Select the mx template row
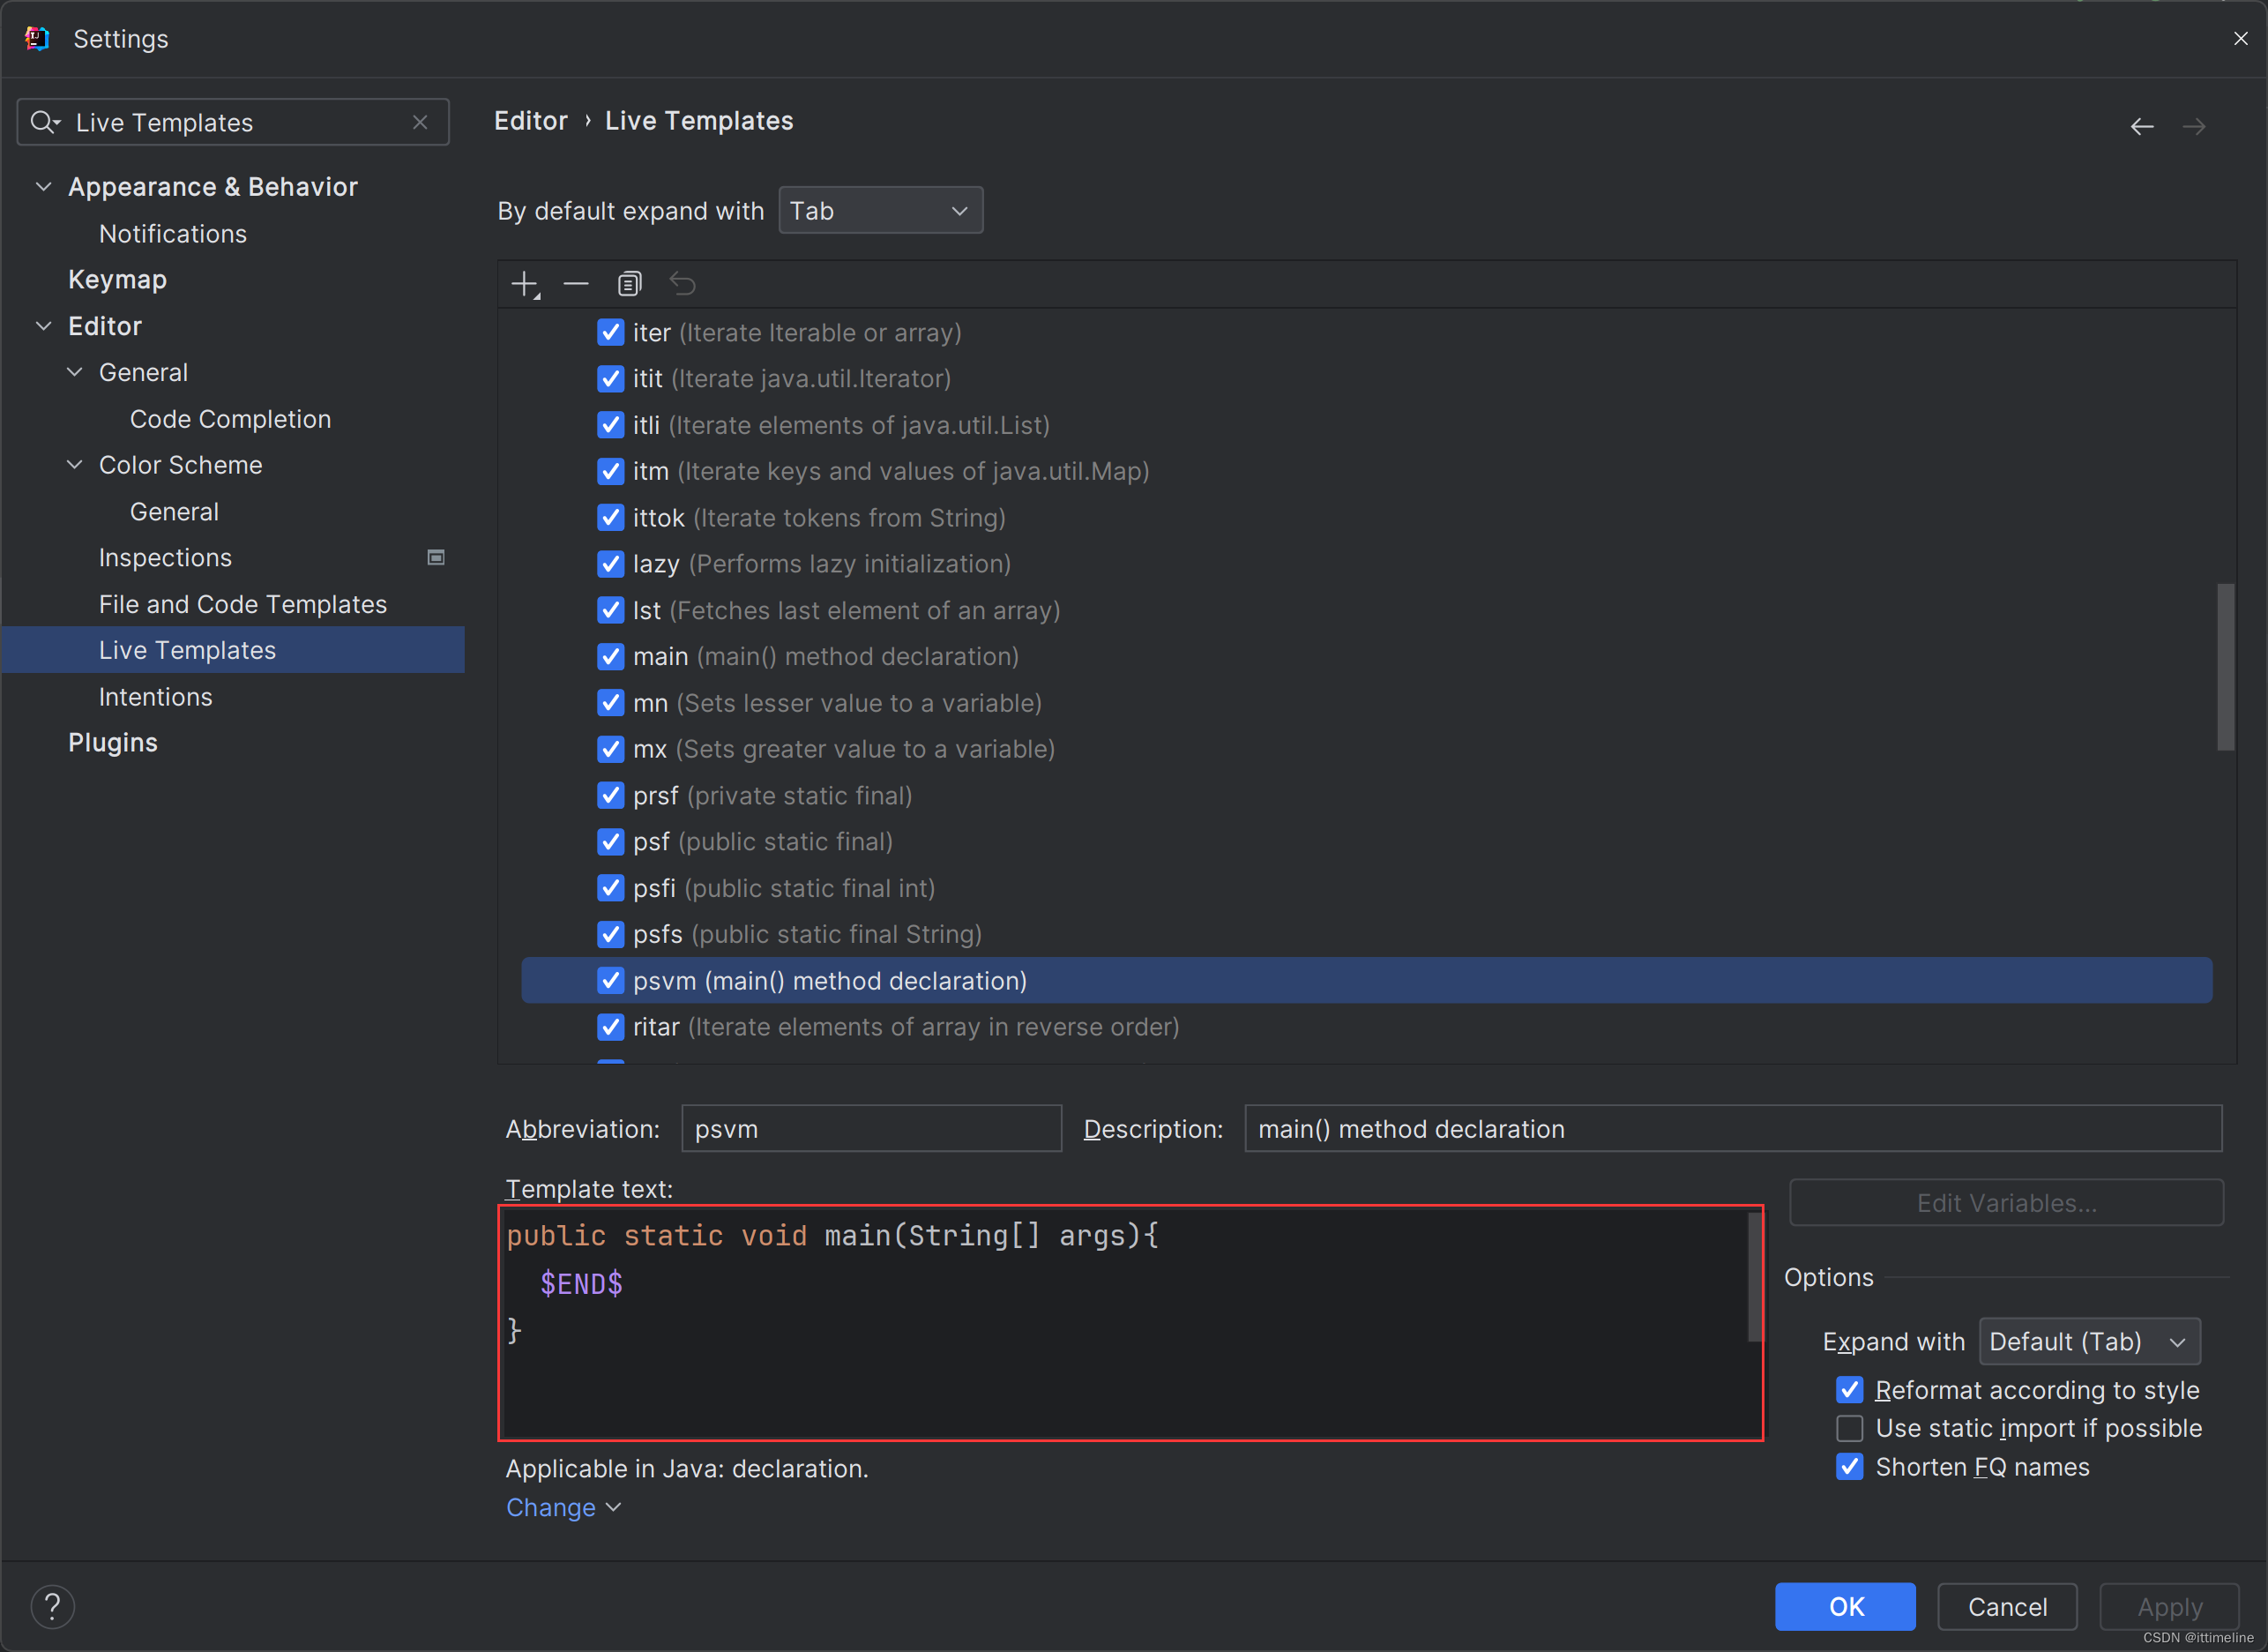The width and height of the screenshot is (2268, 1652). tap(1366, 749)
